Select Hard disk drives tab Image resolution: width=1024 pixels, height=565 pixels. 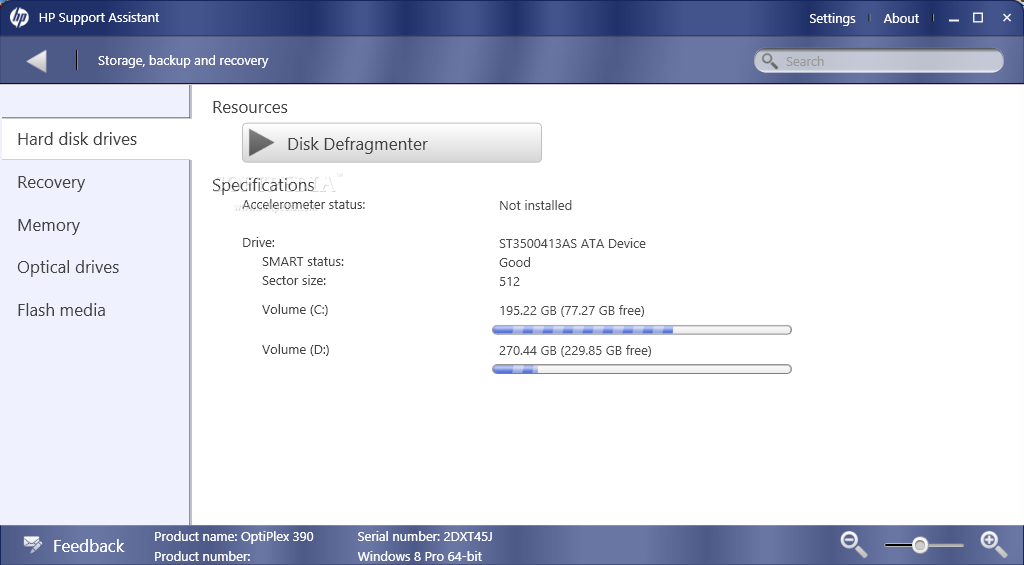tap(96, 138)
